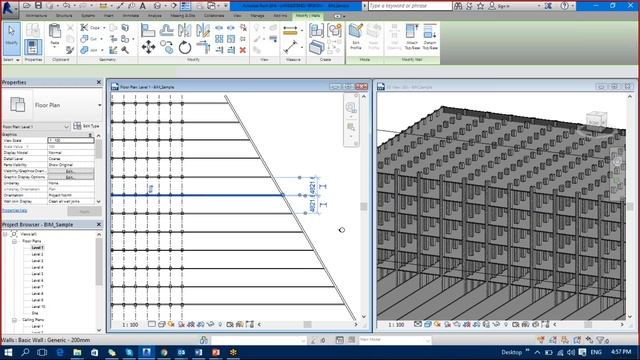Click the Paste clipboard icon
Image resolution: width=640 pixels, height=360 pixels.
(54, 32)
